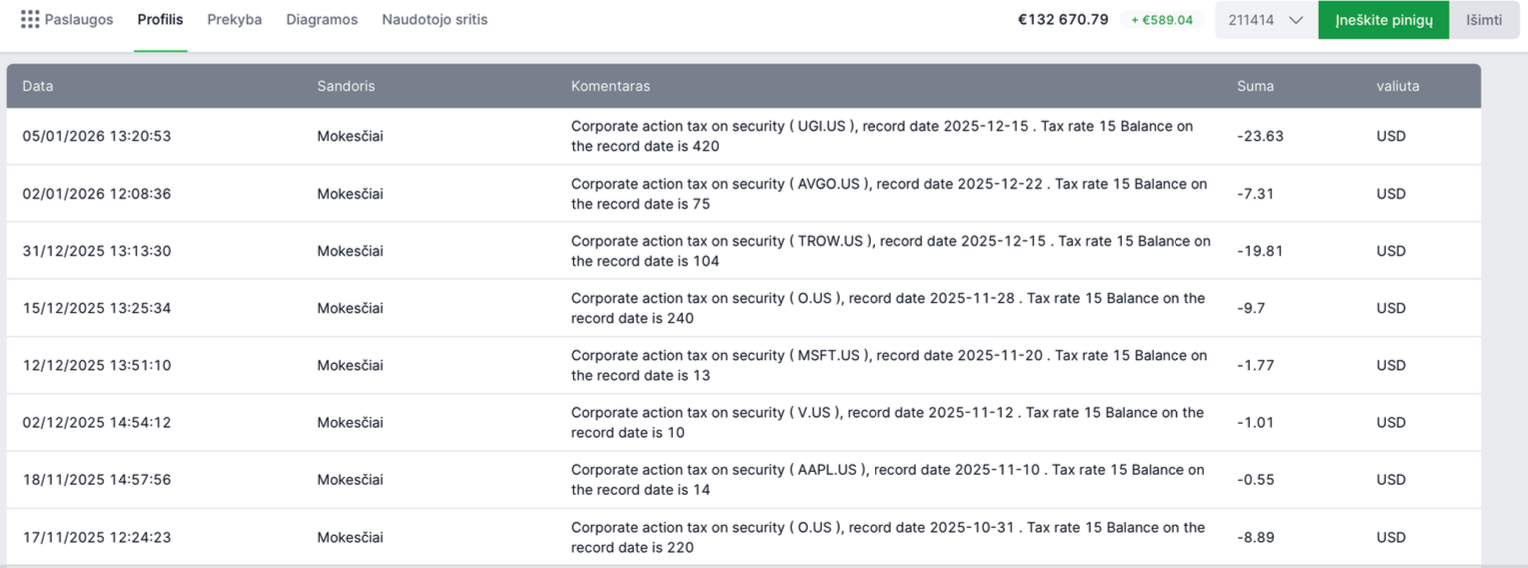This screenshot has width=1528, height=568.
Task: Open the Paslaugos grid menu icon
Action: tap(30, 19)
